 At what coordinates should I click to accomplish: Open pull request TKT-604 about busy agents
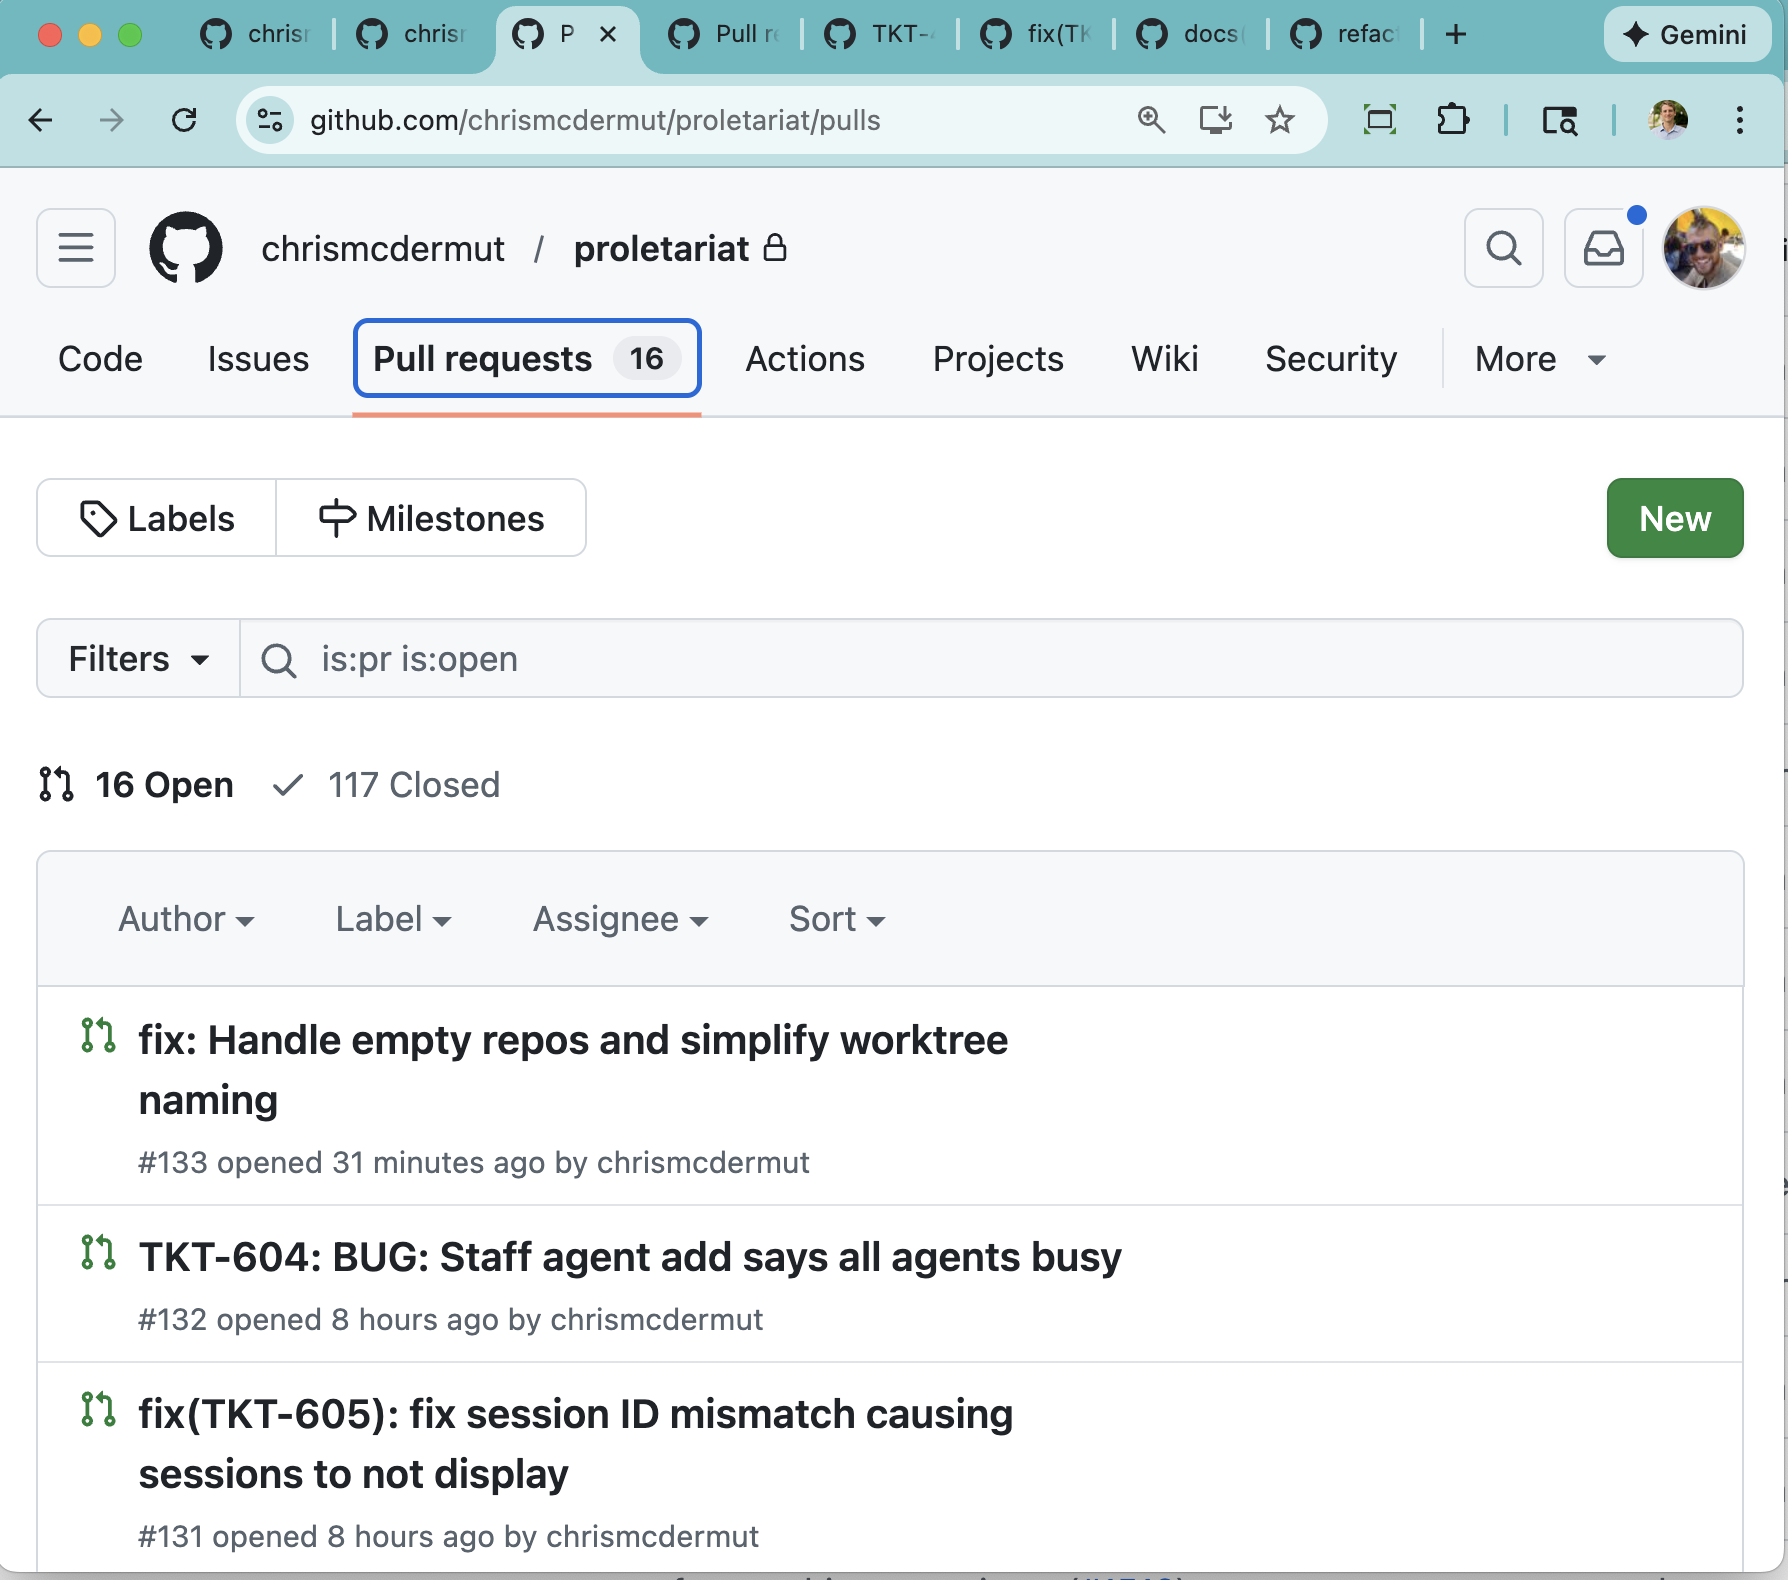(629, 1258)
